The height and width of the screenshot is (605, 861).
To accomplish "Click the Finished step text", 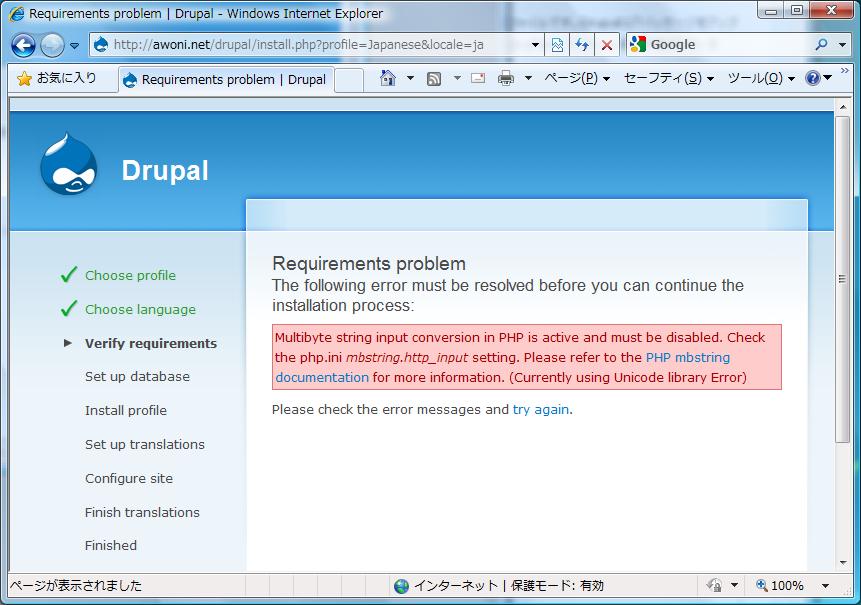I will pos(111,546).
